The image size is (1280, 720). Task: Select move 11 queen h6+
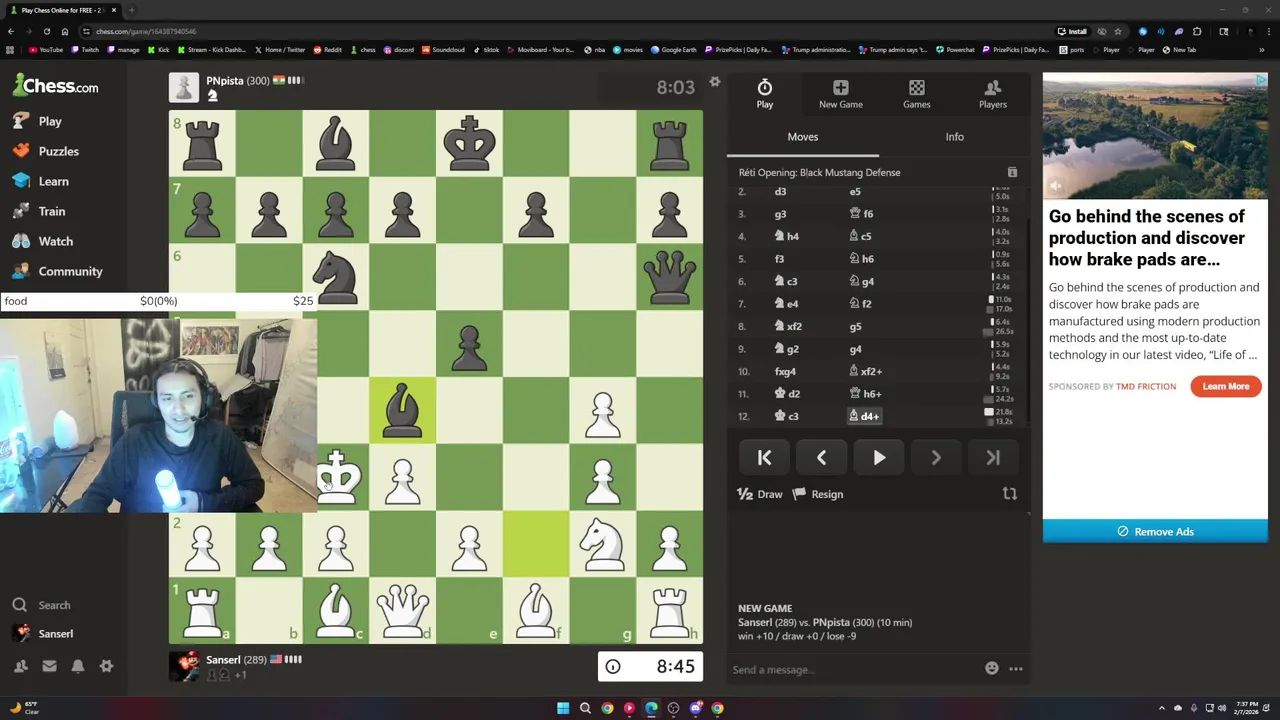(865, 394)
